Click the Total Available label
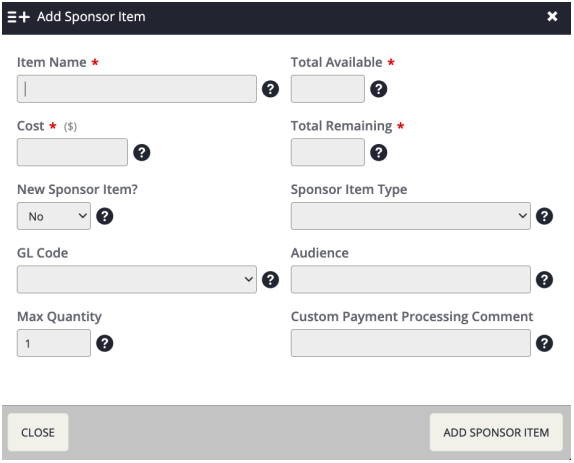Viewport: 574px width, 463px height. [336, 62]
